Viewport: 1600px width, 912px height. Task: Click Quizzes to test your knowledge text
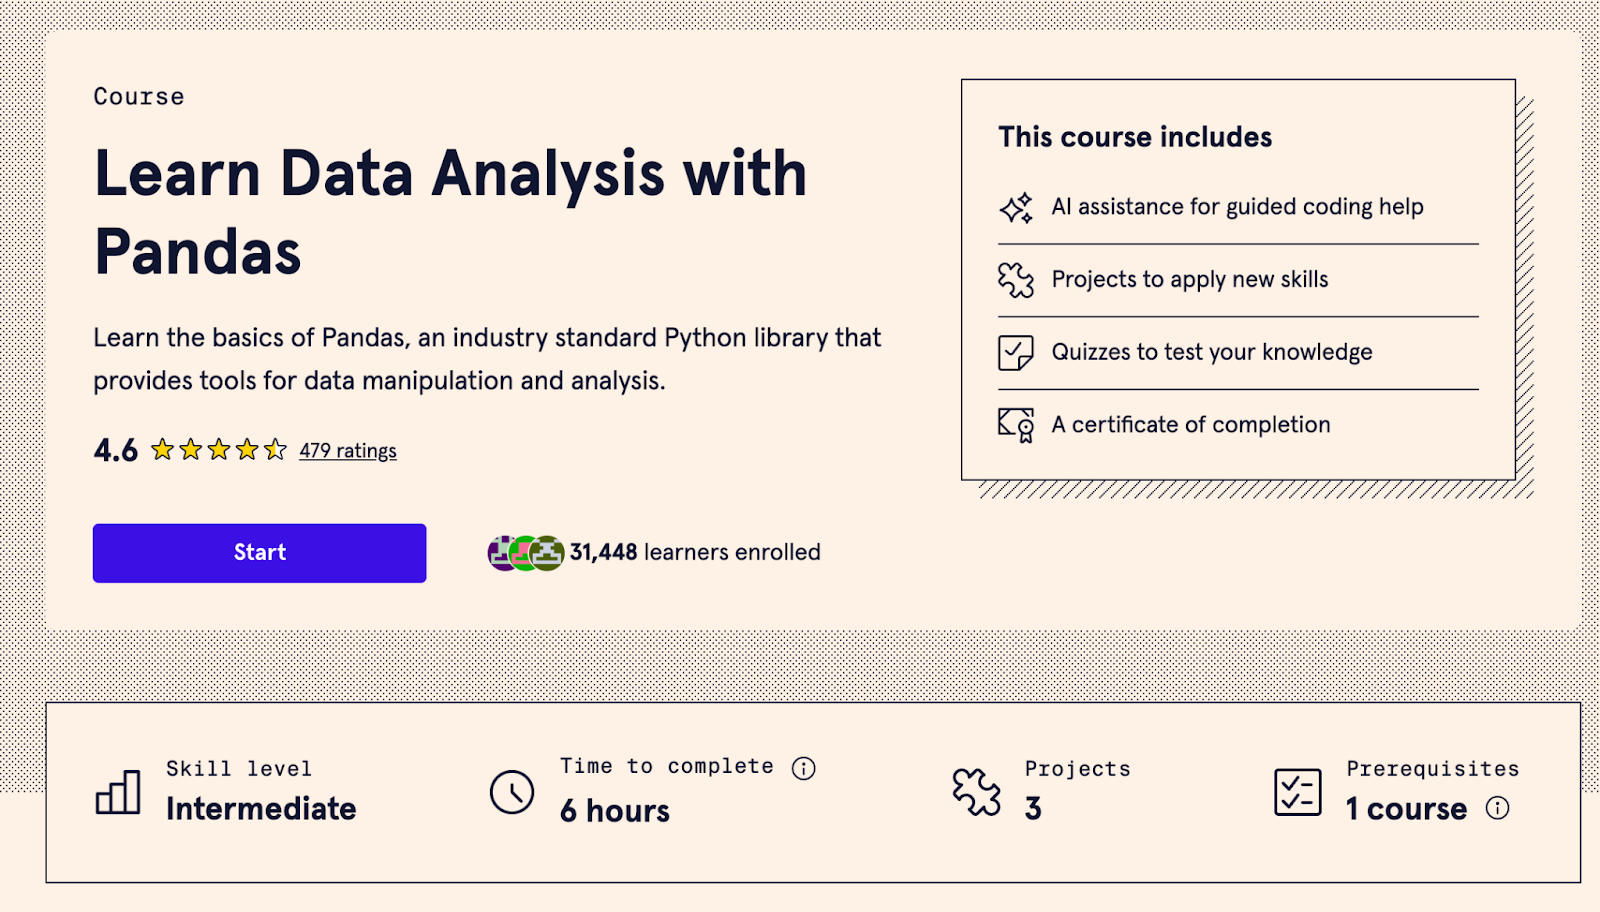coord(1212,352)
